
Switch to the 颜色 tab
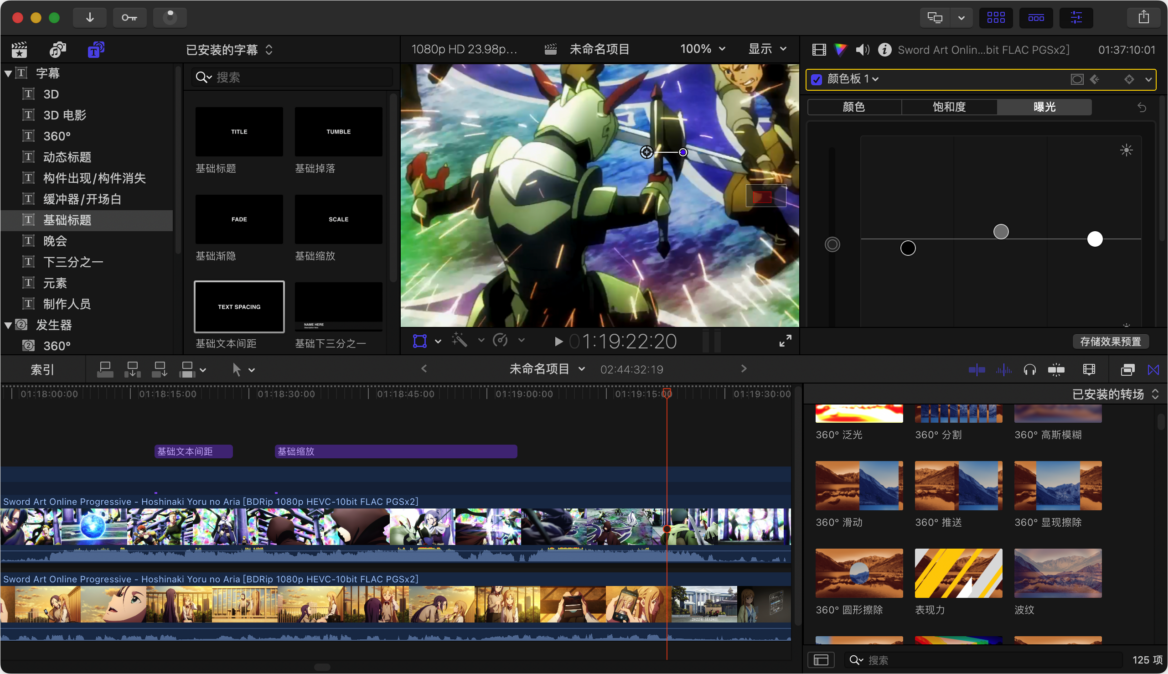(854, 107)
